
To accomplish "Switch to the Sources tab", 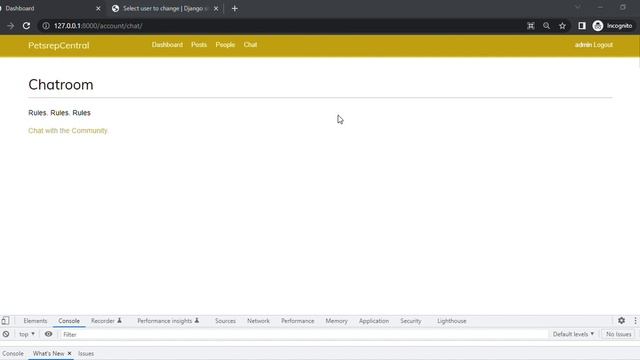I will pyautogui.click(x=225, y=321).
